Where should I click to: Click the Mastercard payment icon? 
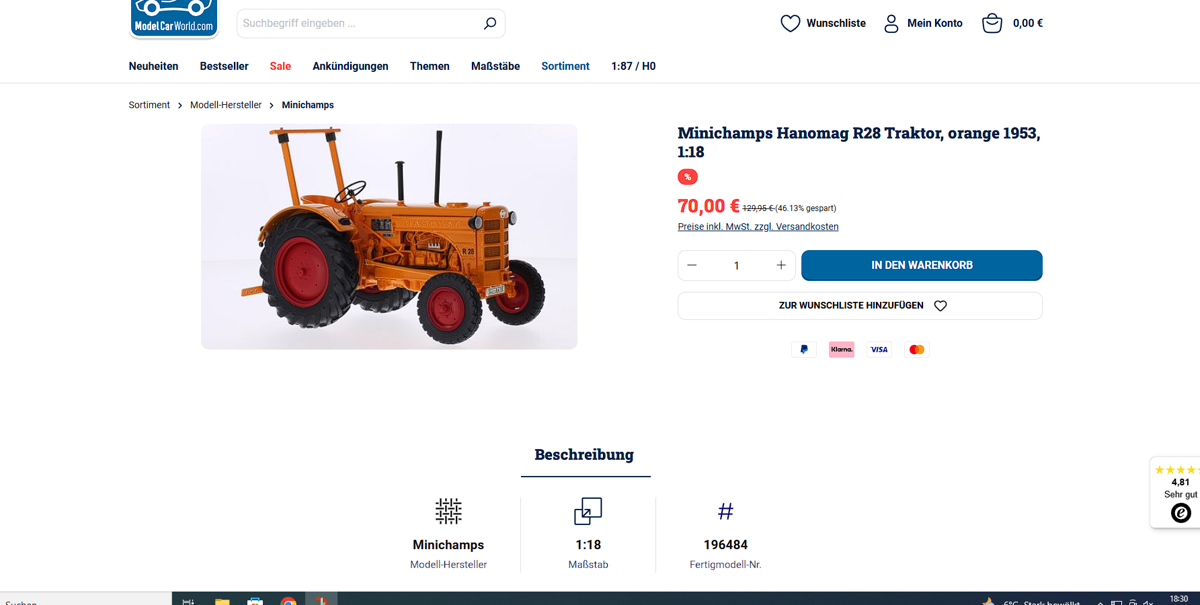pyautogui.click(x=917, y=349)
